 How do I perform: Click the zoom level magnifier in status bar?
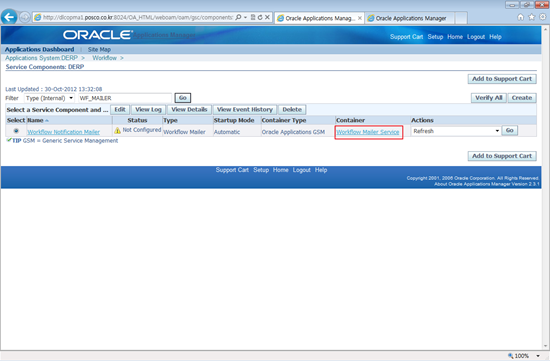[511, 356]
